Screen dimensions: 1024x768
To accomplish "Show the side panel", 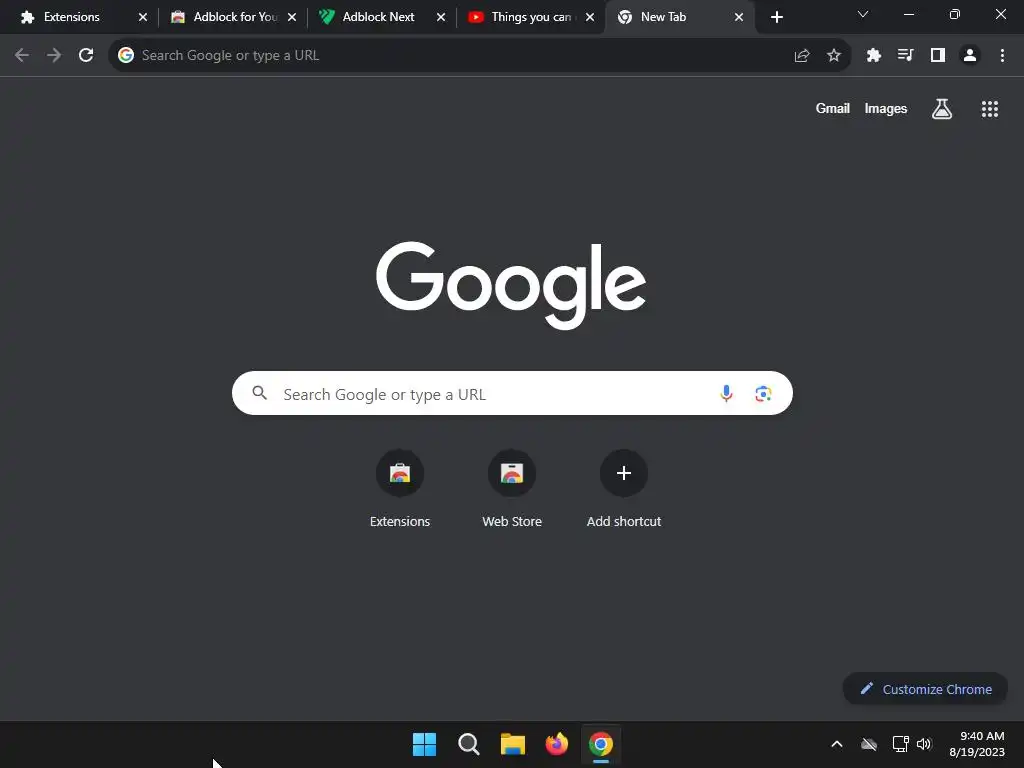I will pos(938,56).
